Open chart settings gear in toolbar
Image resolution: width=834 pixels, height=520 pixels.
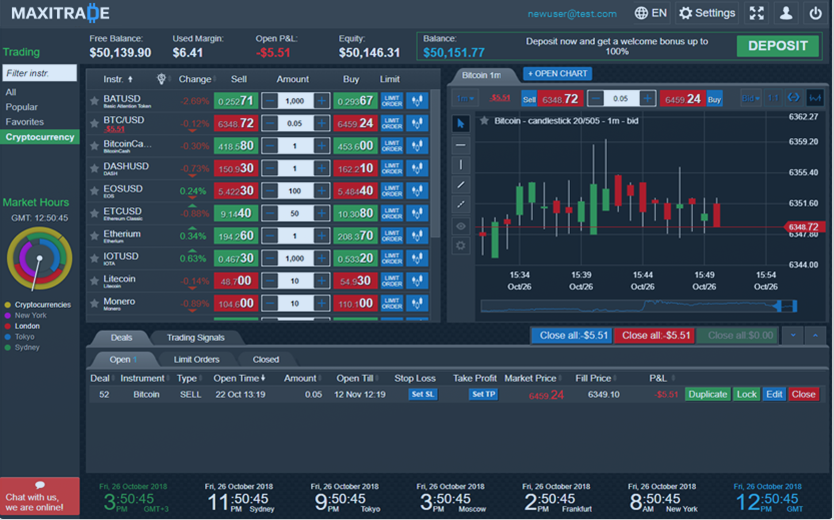tap(461, 246)
